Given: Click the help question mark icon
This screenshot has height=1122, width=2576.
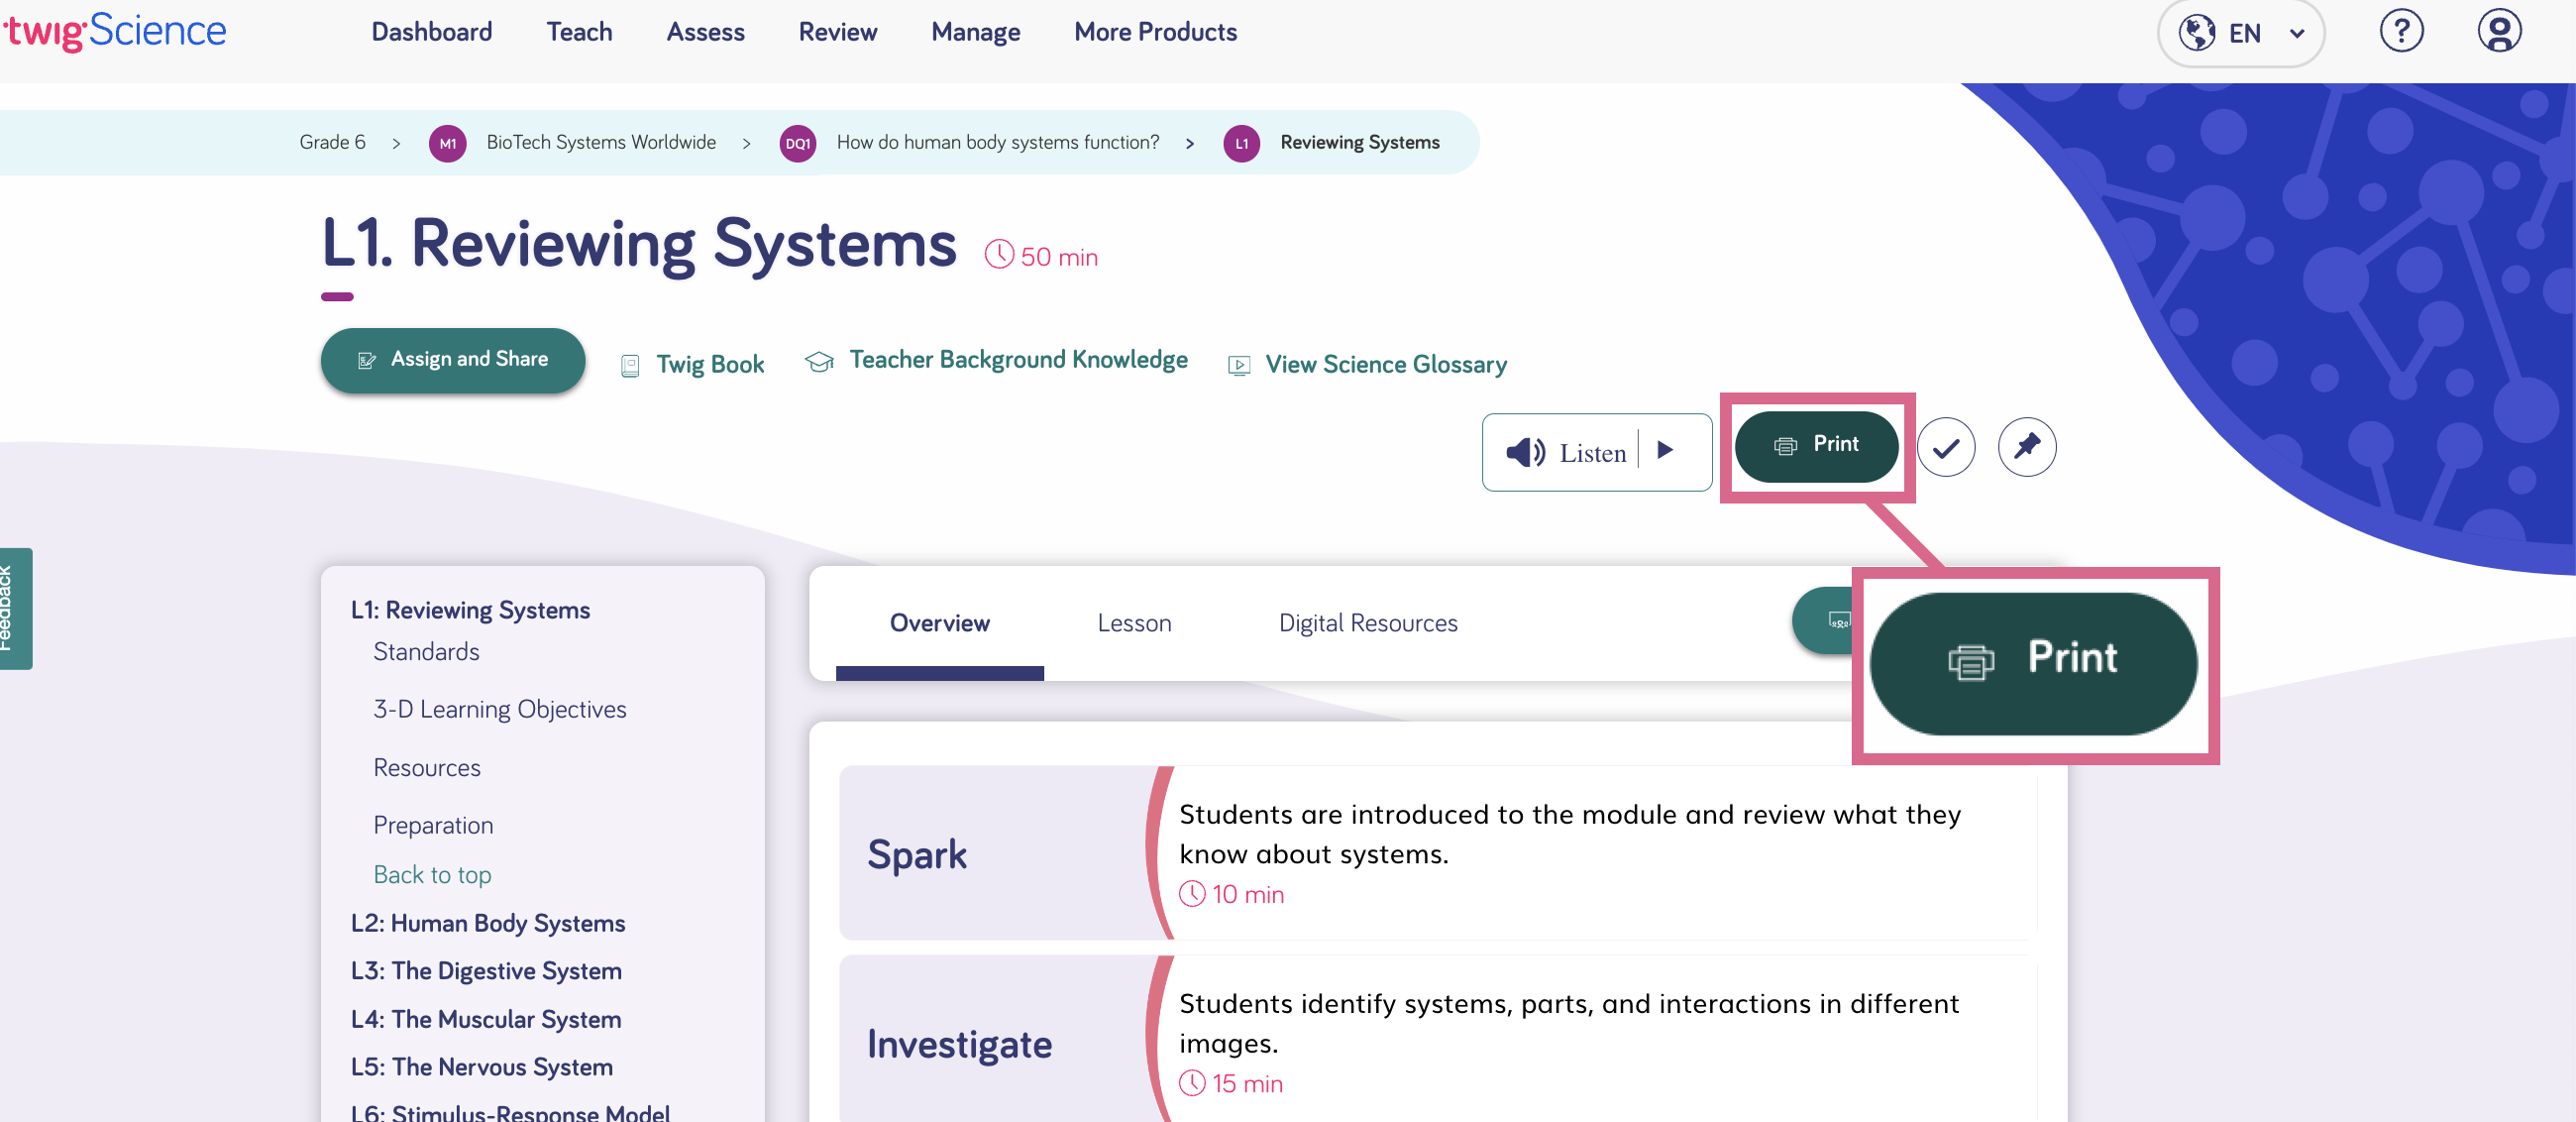Looking at the screenshot, I should pos(2400,32).
